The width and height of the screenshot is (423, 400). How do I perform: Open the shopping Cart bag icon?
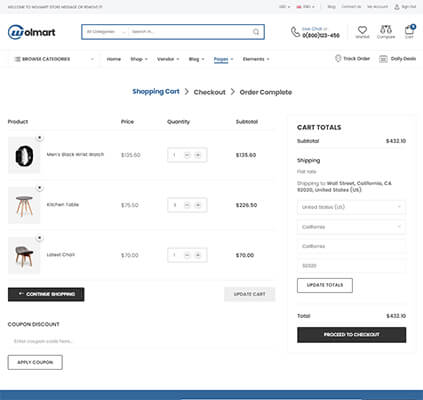coord(409,30)
